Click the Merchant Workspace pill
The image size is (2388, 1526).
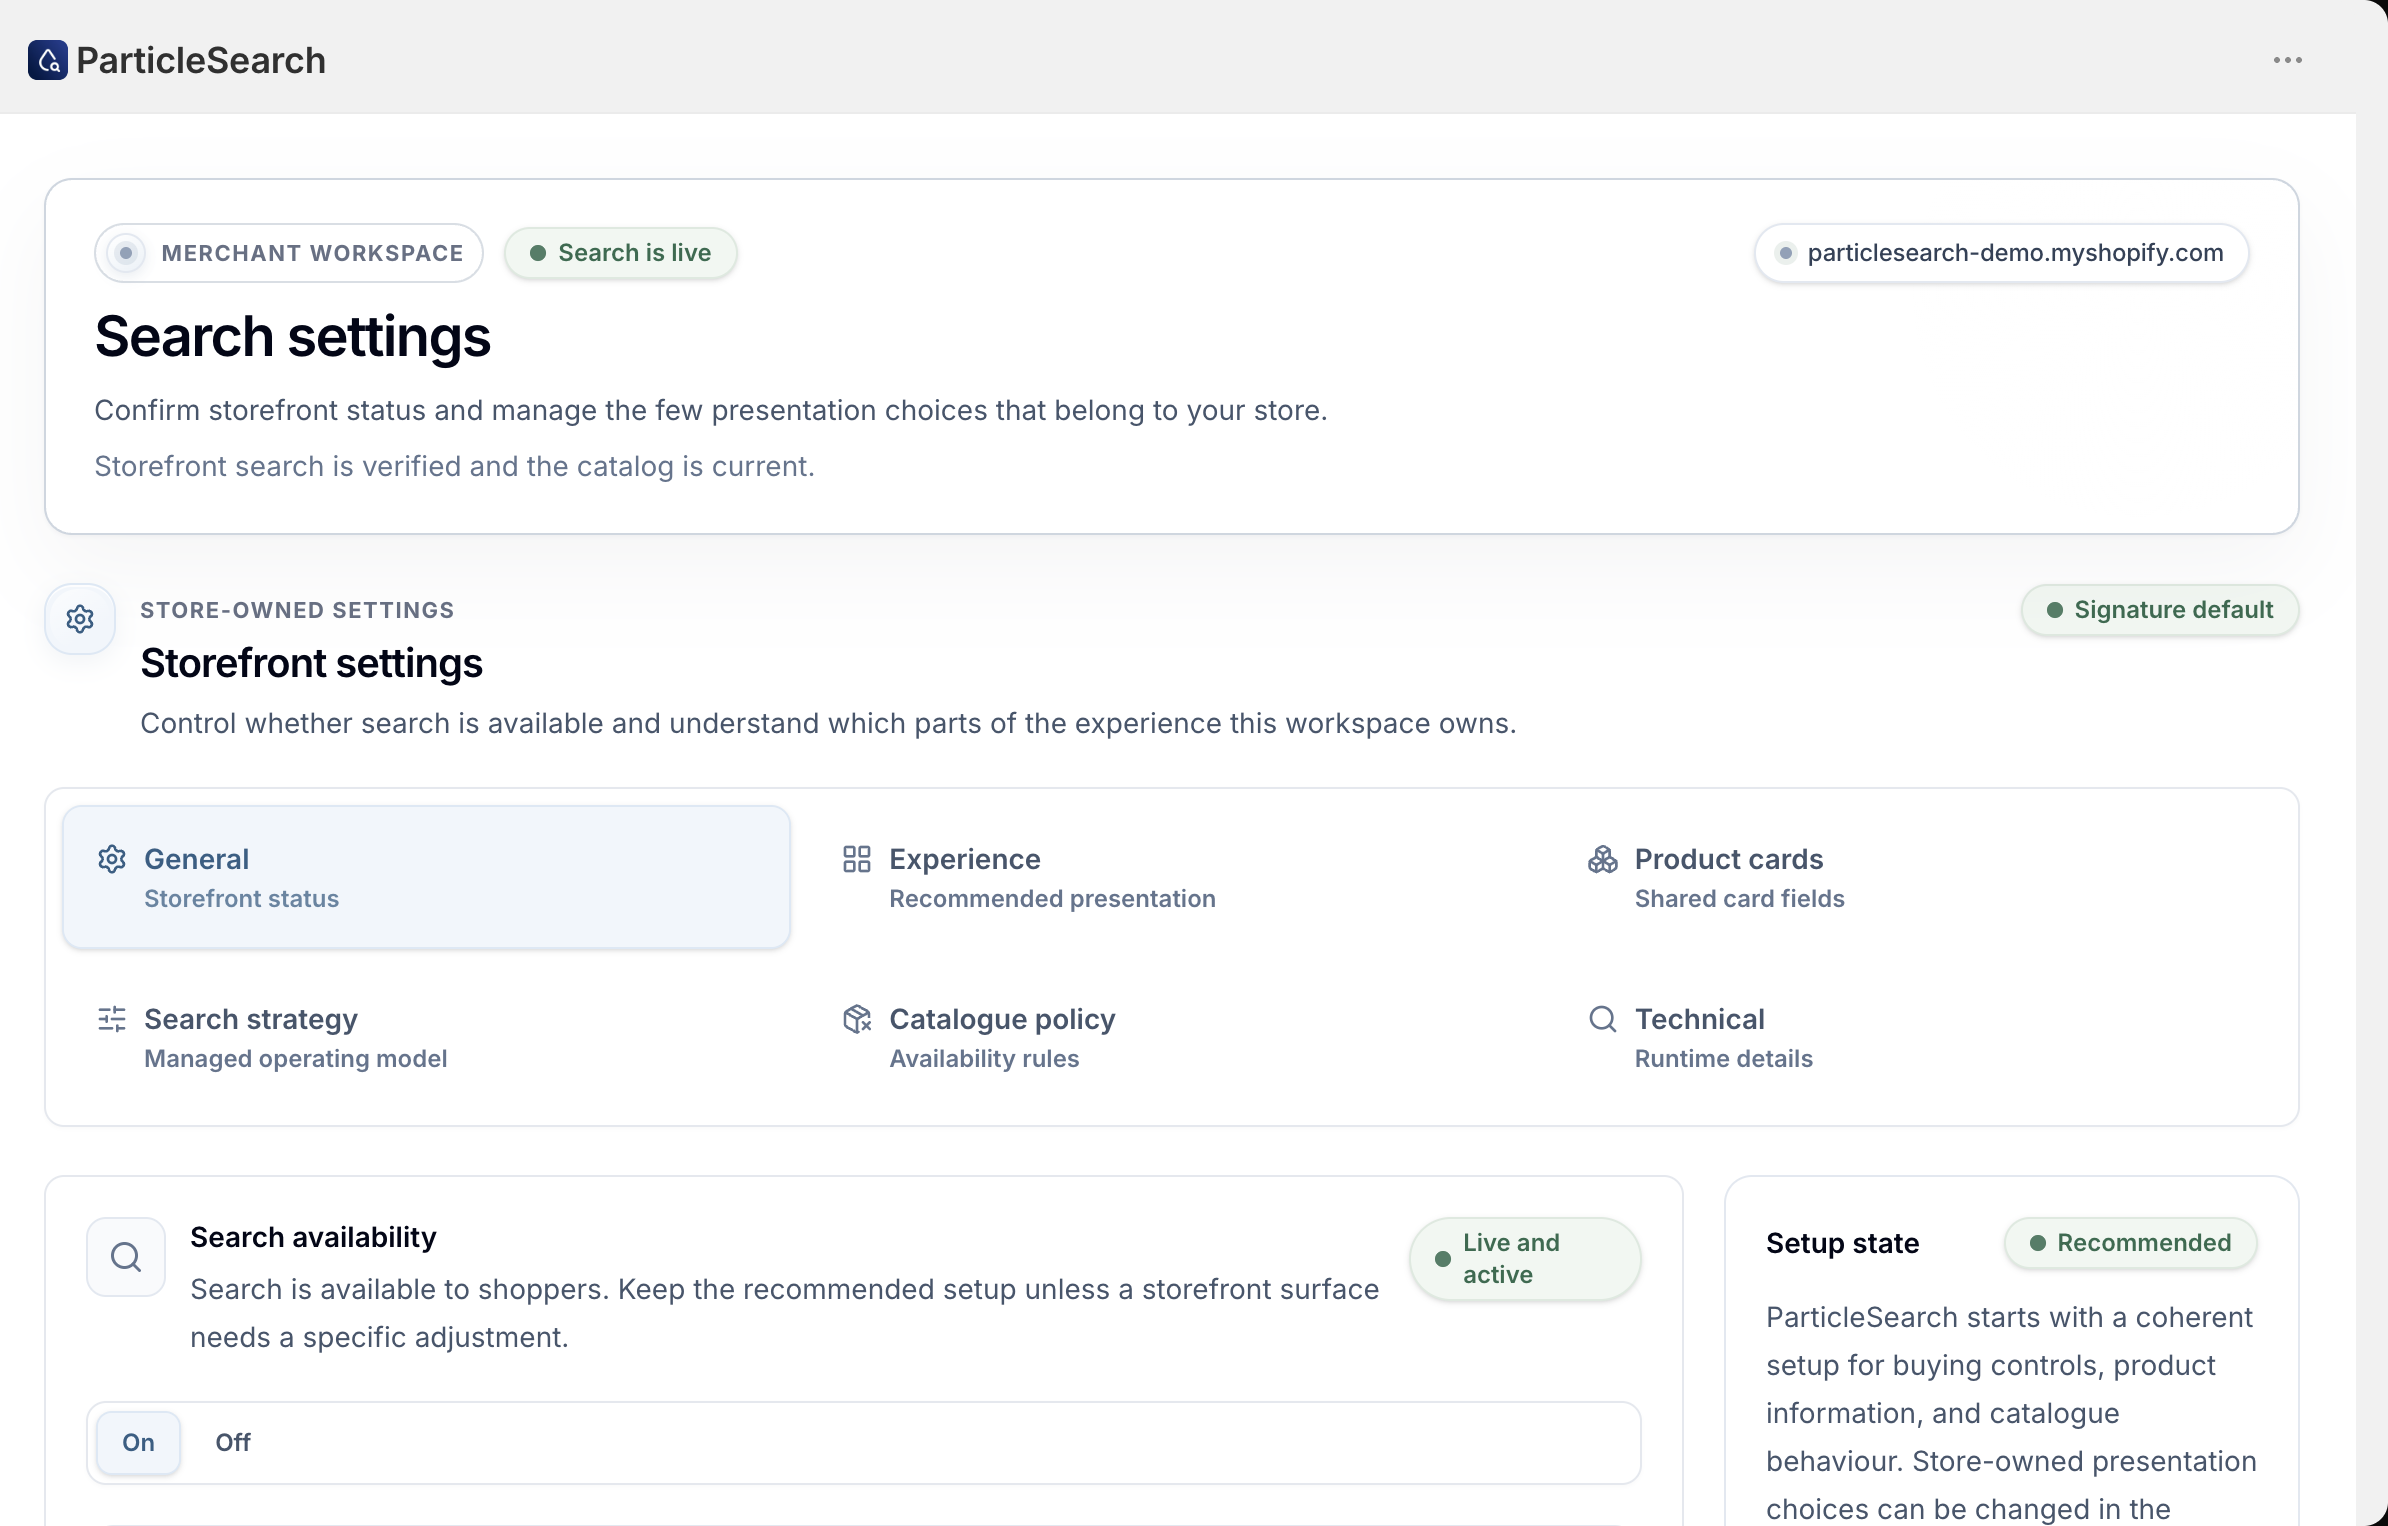tap(289, 253)
